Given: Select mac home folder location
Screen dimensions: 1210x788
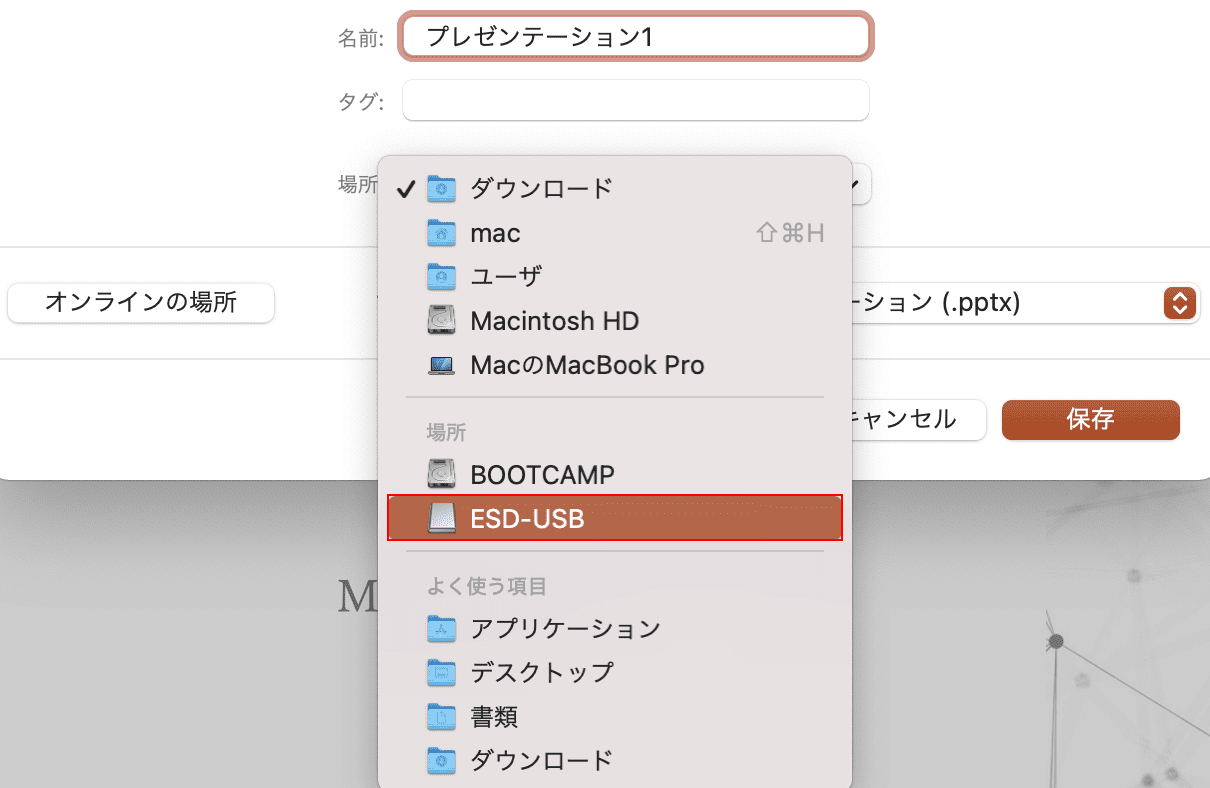Looking at the screenshot, I should tap(614, 233).
